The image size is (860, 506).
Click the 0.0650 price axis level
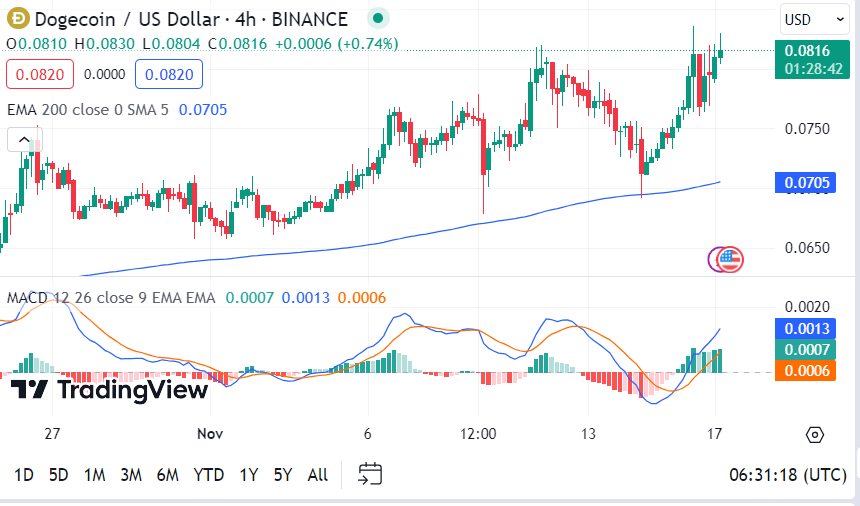(807, 248)
